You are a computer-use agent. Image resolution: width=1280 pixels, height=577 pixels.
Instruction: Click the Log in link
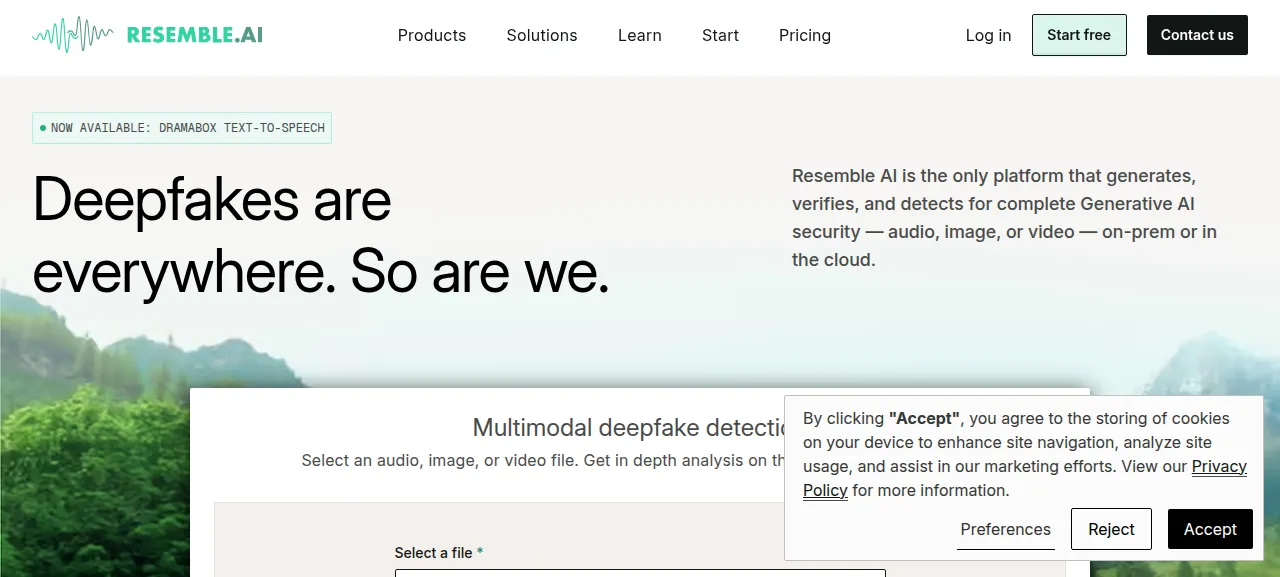pos(988,35)
